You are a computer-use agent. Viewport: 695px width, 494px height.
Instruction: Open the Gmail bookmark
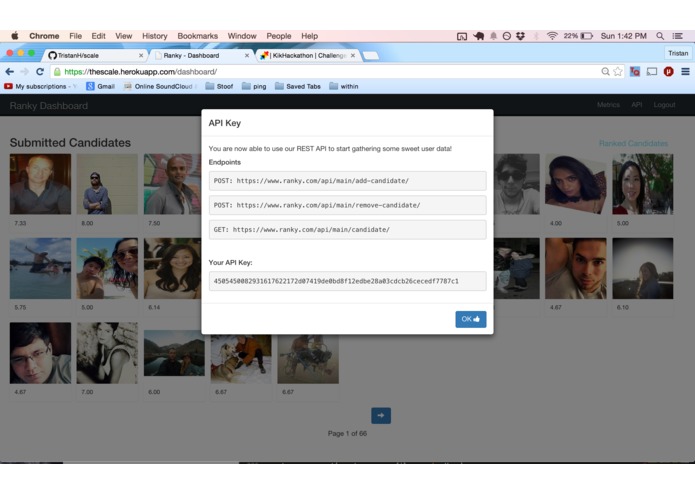(100, 86)
